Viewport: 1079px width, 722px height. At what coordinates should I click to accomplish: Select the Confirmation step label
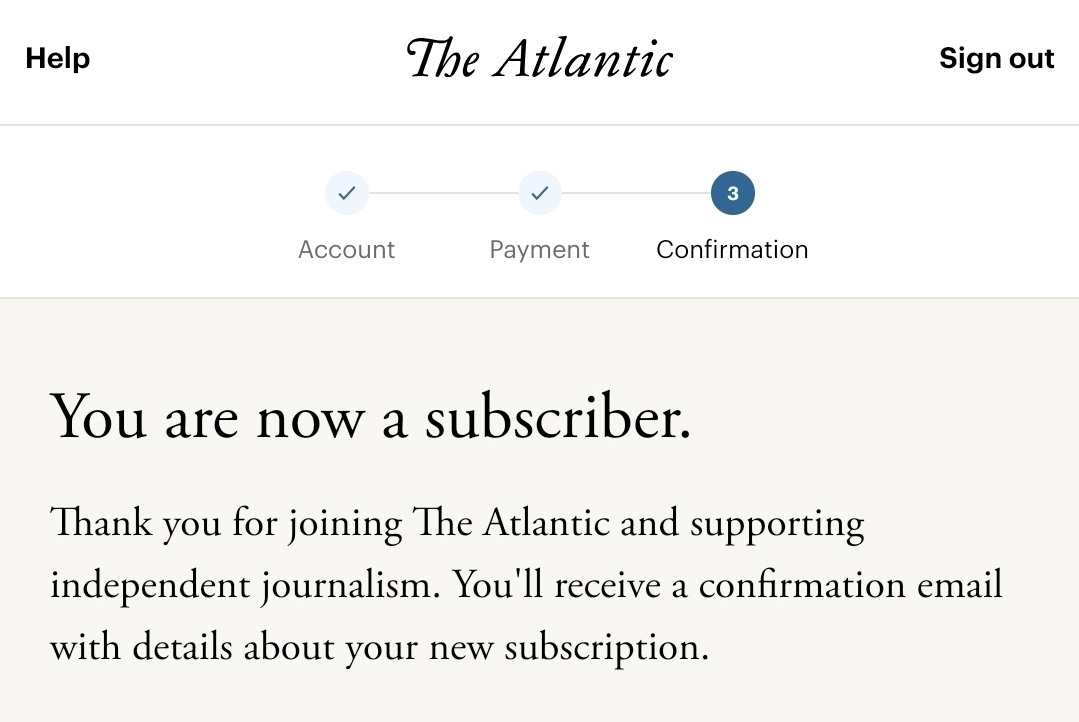click(732, 249)
